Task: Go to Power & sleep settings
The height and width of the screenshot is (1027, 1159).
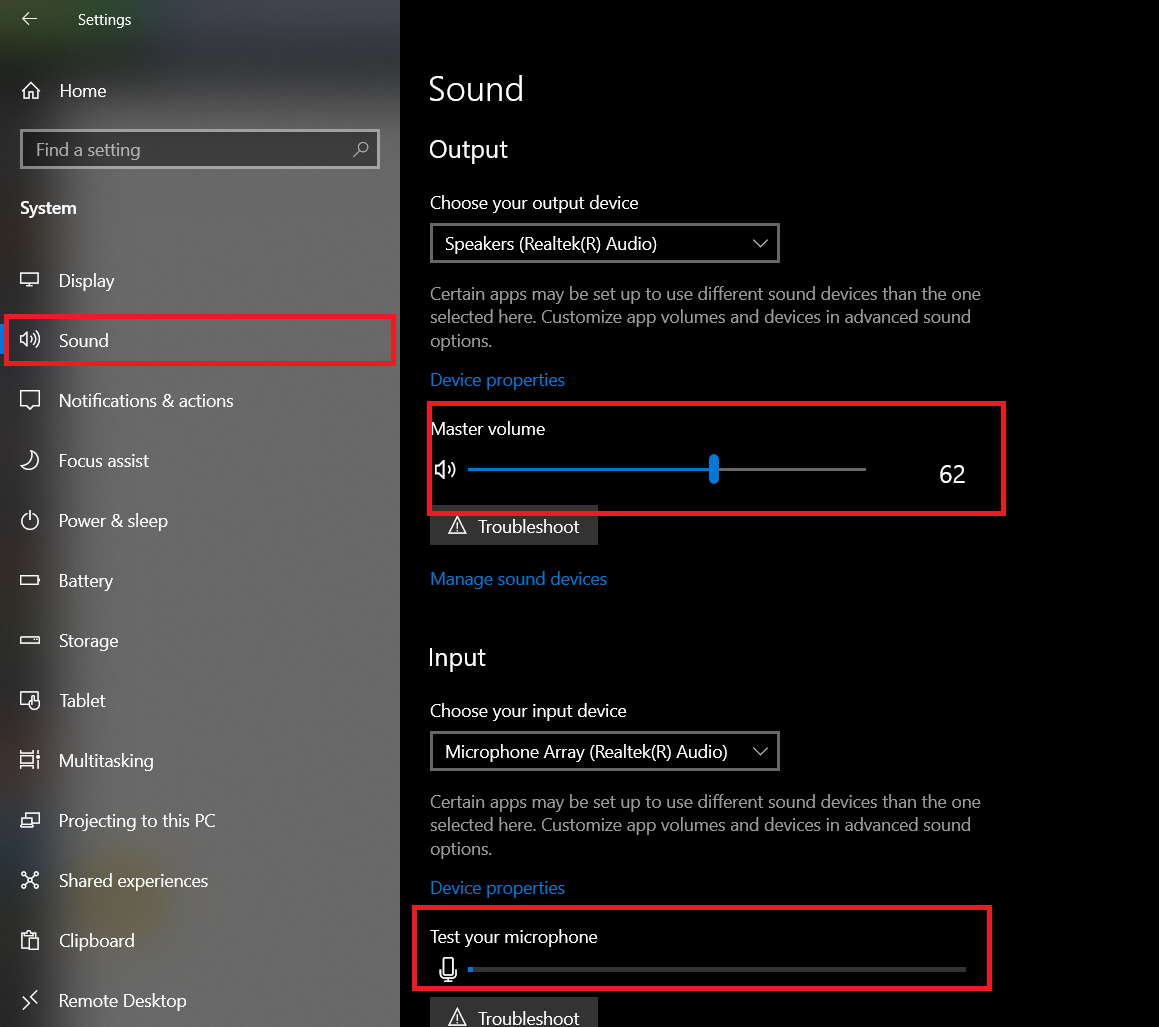Action: [x=113, y=521]
